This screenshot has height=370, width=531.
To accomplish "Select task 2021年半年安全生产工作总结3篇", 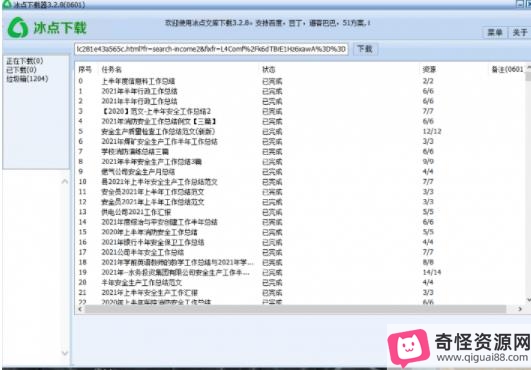I will pos(151,161).
